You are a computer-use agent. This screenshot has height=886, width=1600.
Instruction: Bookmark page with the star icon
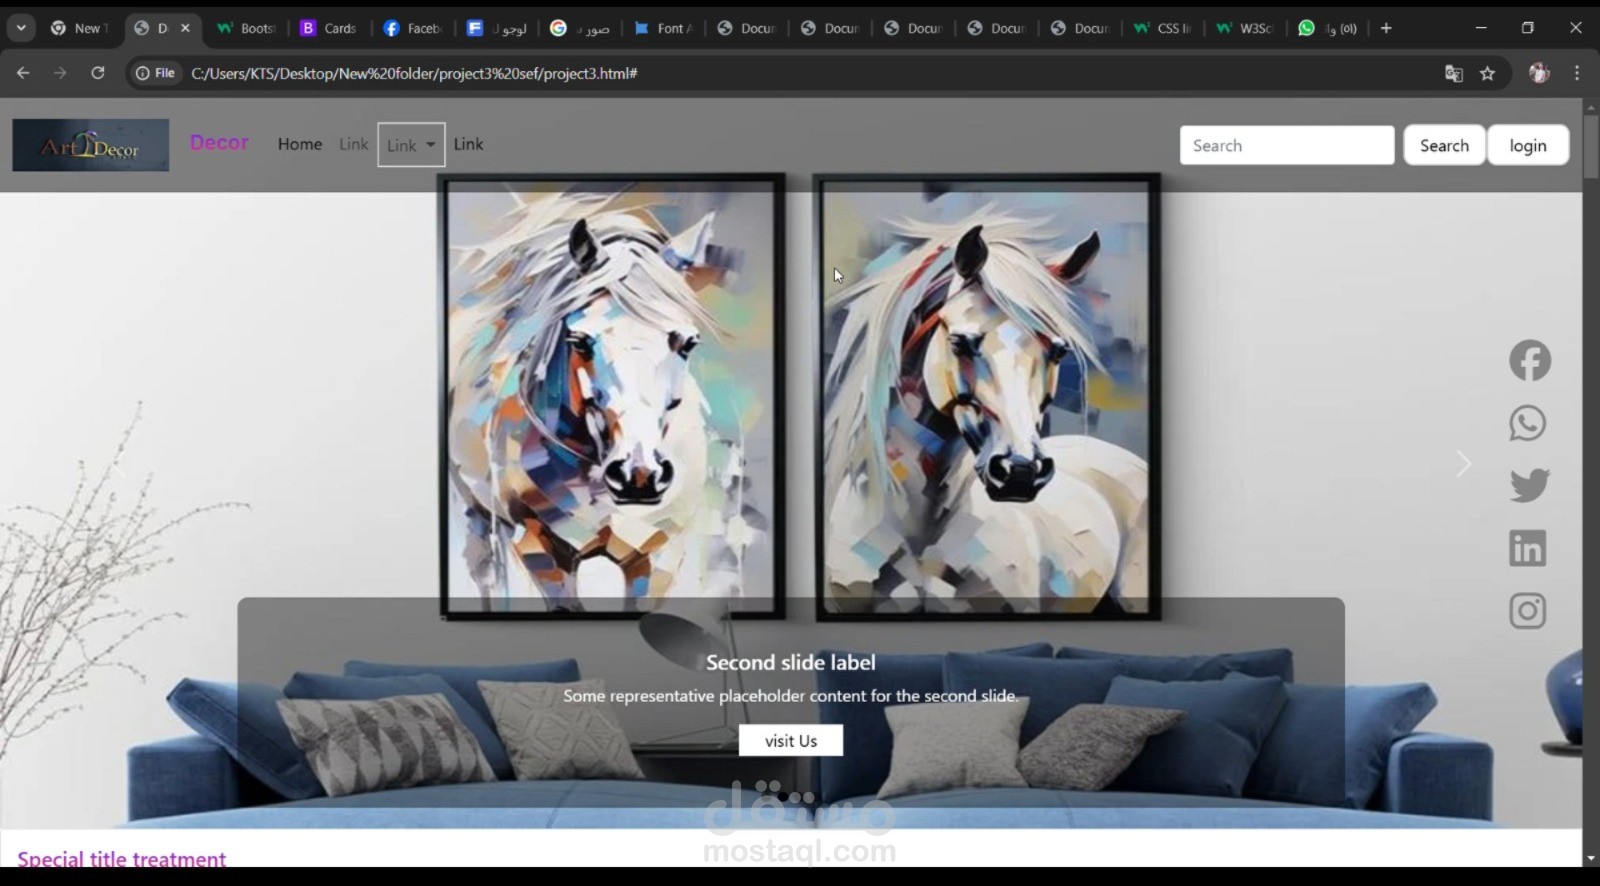pos(1487,73)
